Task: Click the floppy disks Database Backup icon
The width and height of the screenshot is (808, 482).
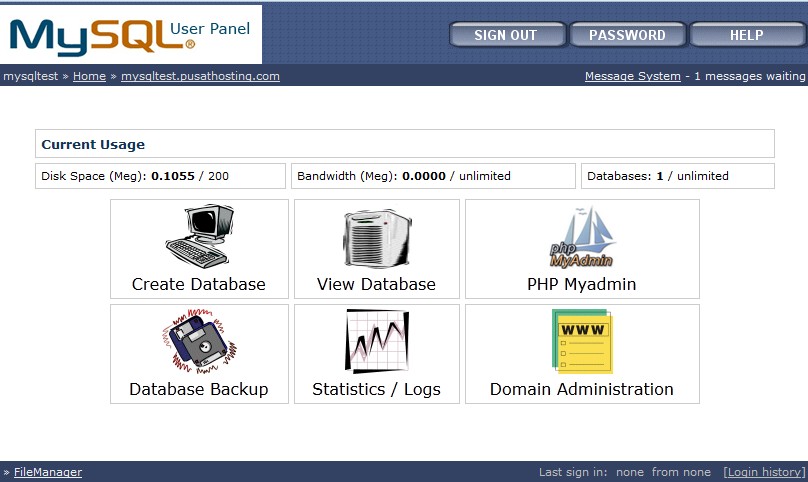Action: tap(199, 341)
